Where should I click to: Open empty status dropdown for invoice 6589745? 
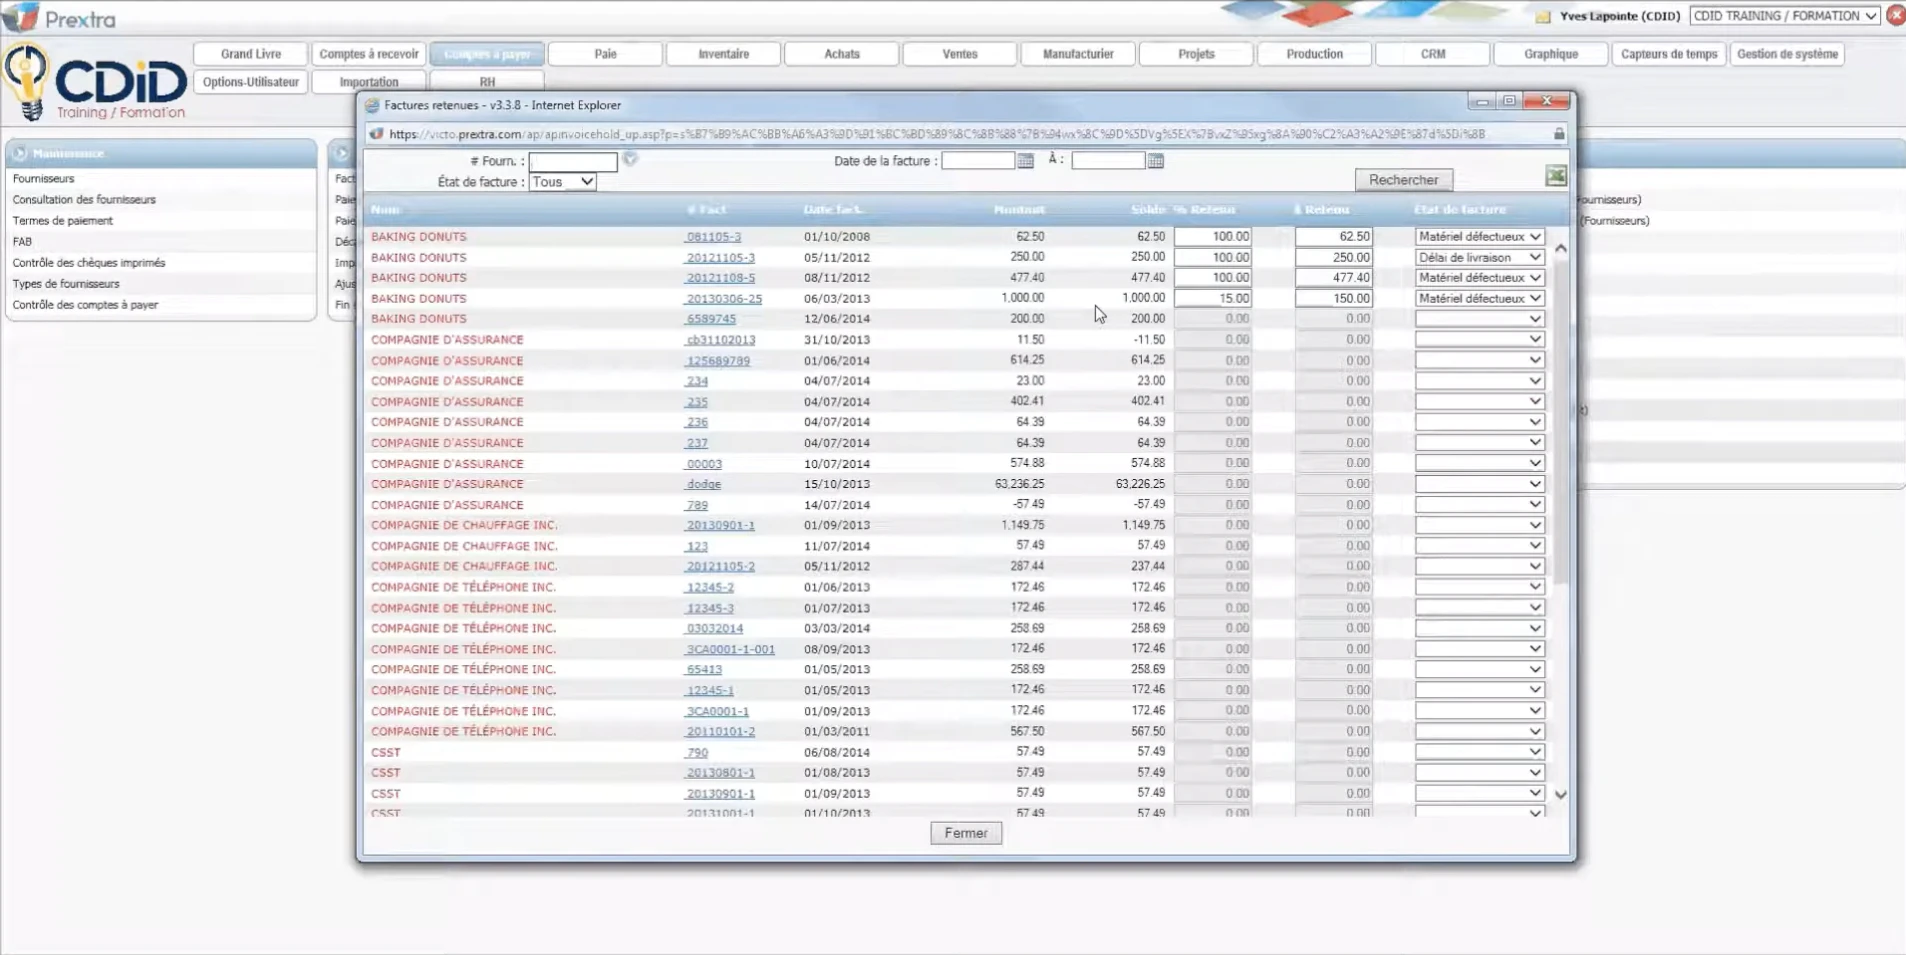pyautogui.click(x=1479, y=319)
